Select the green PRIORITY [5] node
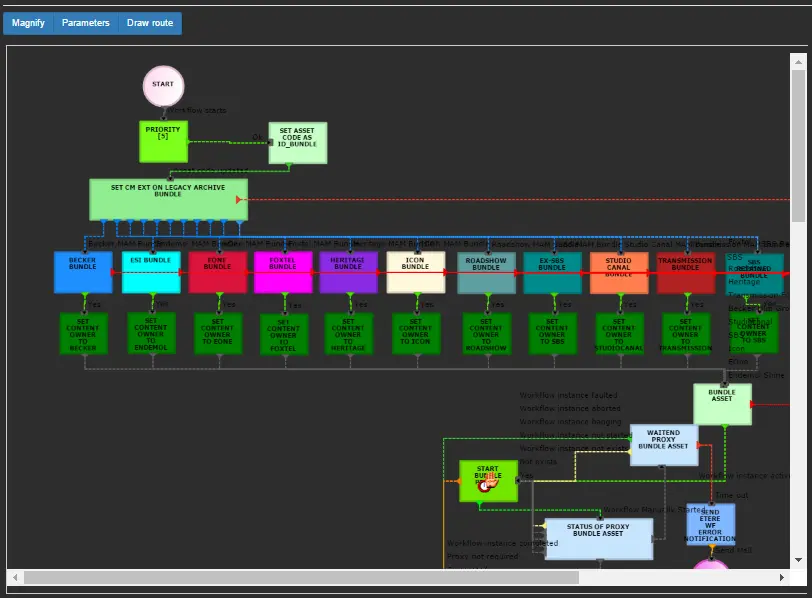Viewport: 812px width, 598px height. 163,141
